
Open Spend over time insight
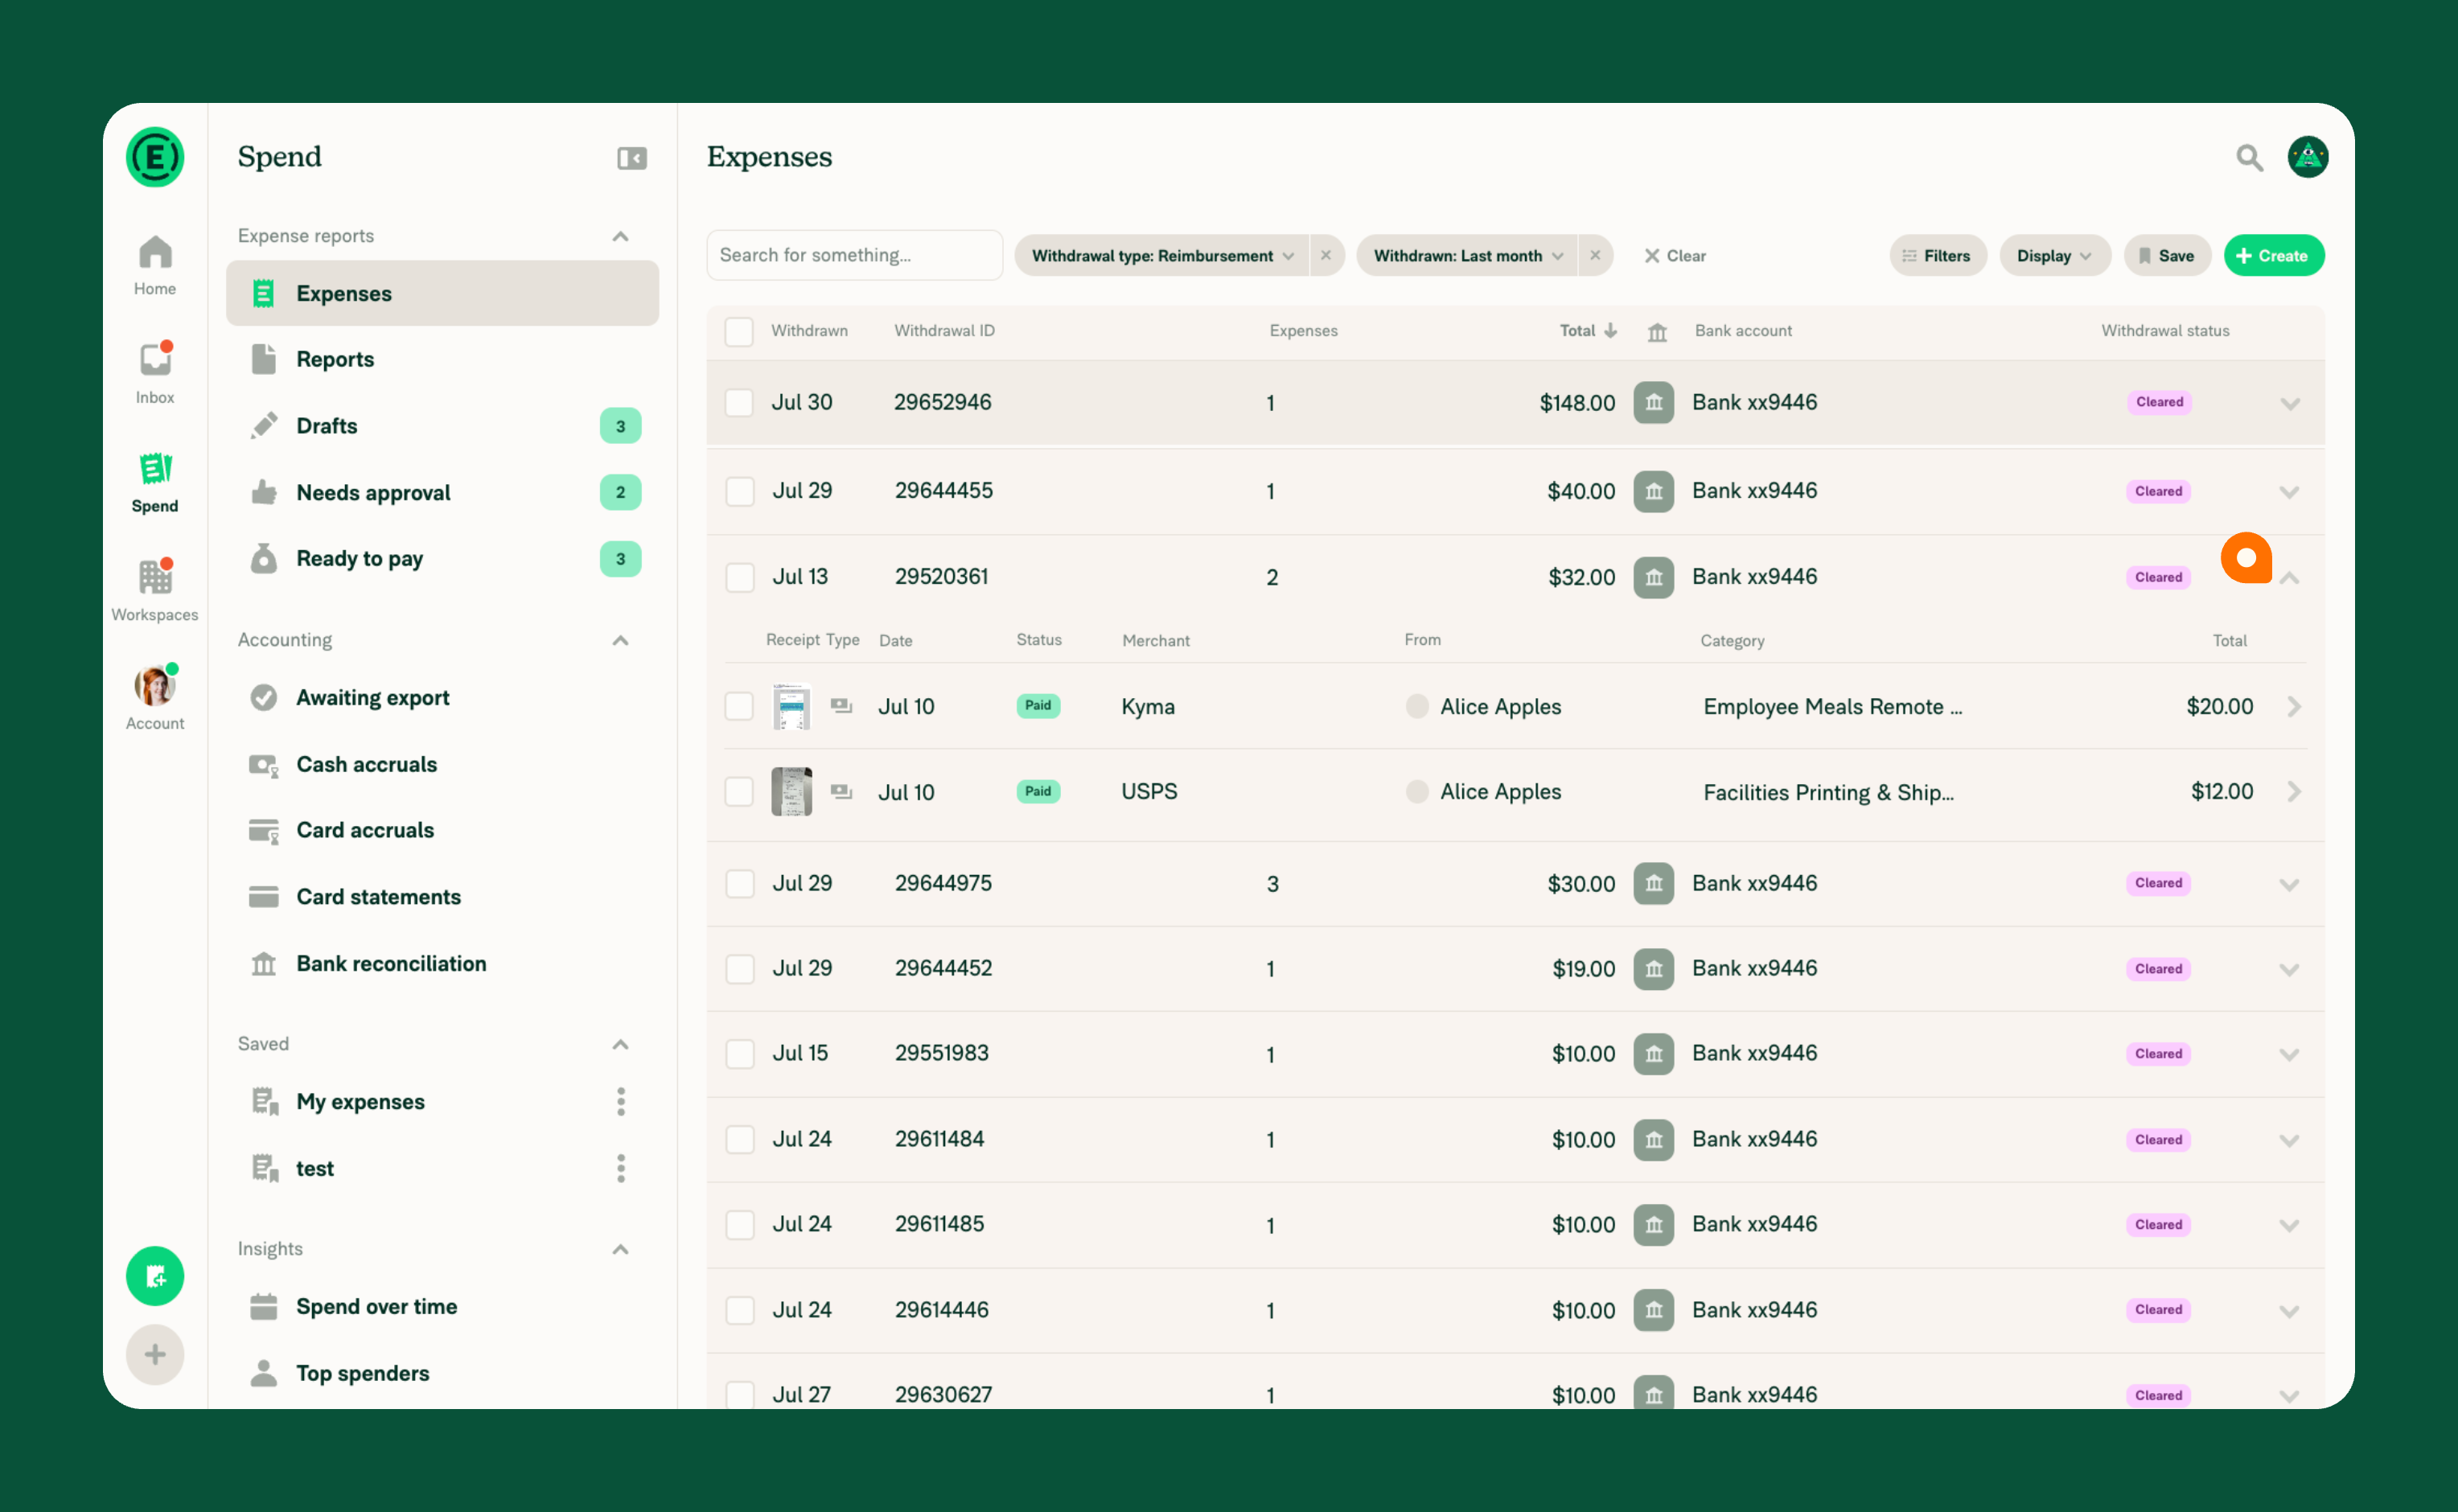point(442,1307)
